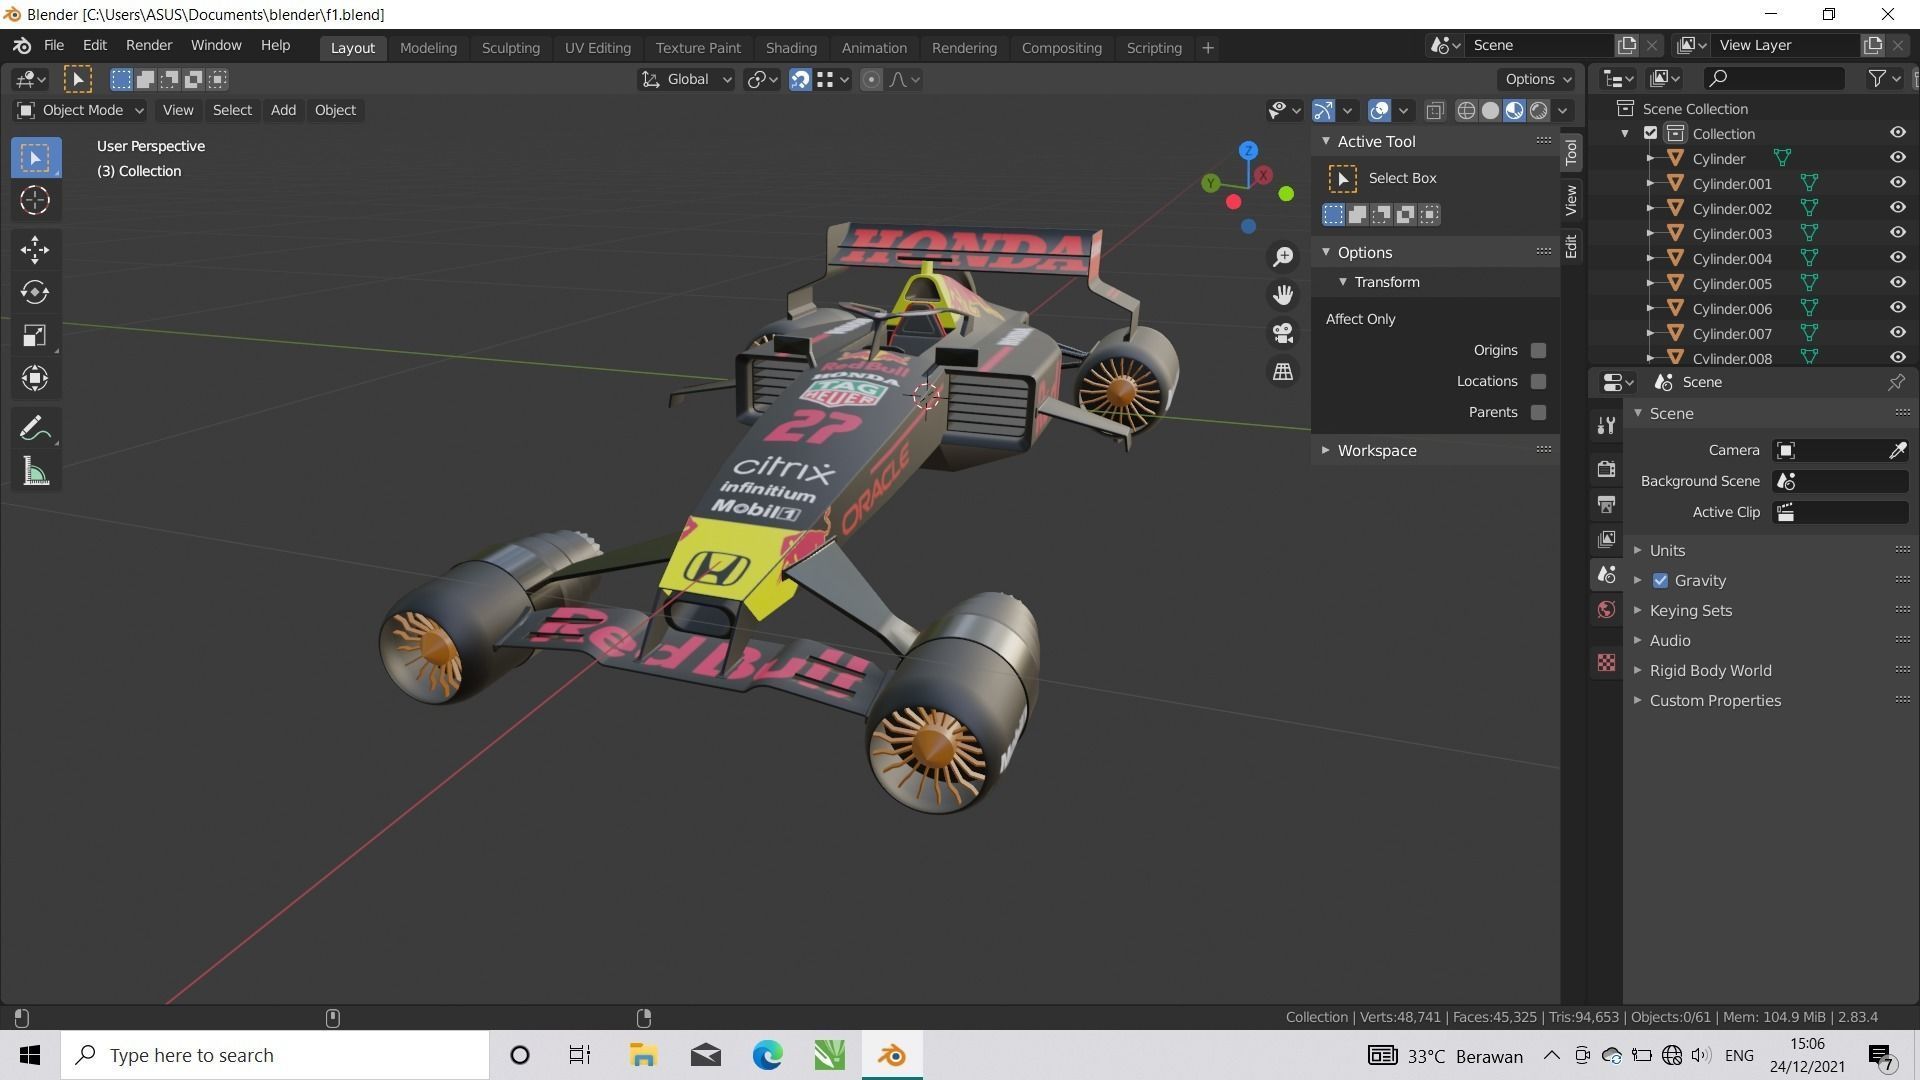Open World properties tab icon
1920x1080 pixels.
click(1606, 610)
